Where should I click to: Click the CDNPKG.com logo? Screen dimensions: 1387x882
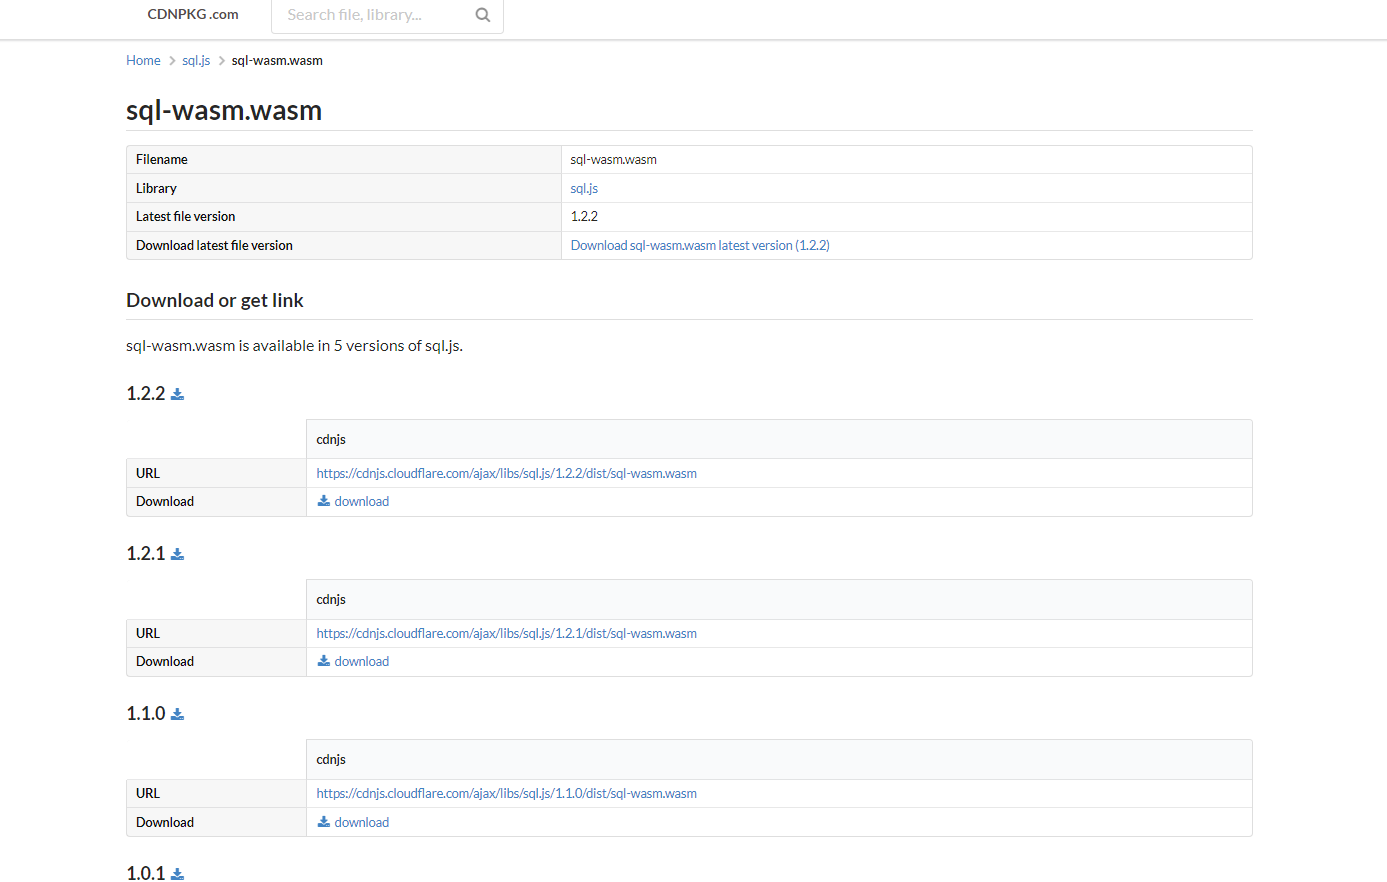pyautogui.click(x=192, y=14)
